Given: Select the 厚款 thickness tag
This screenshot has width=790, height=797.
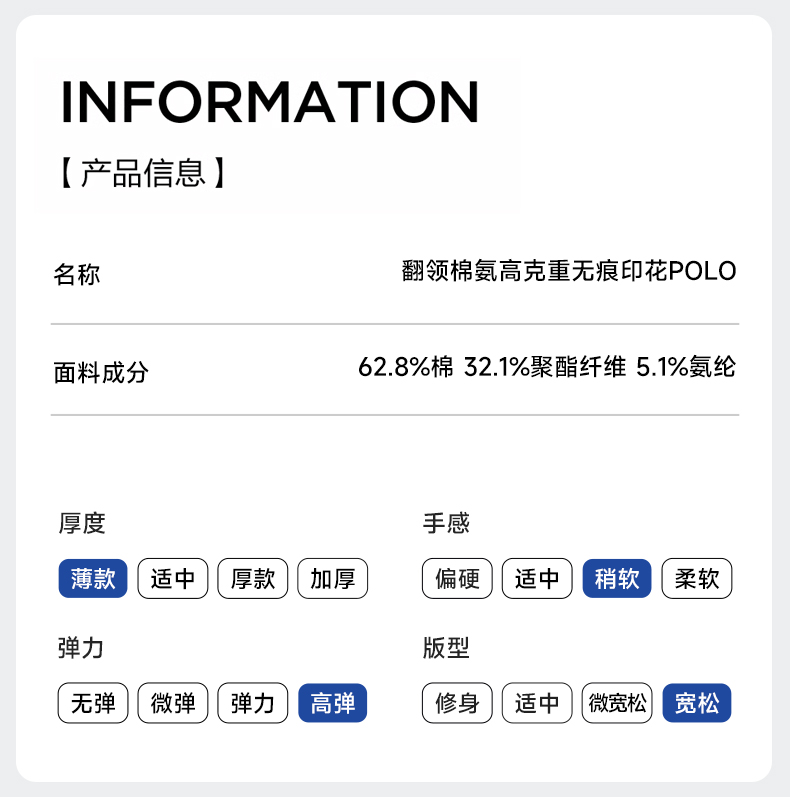Looking at the screenshot, I should (x=253, y=578).
